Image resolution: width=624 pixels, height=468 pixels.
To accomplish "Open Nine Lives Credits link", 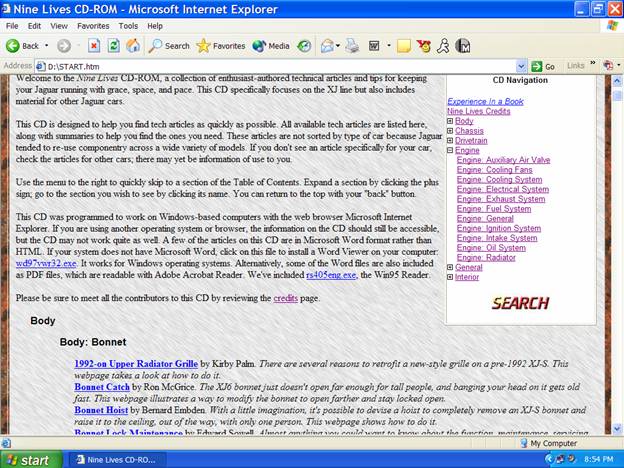I will 479,111.
